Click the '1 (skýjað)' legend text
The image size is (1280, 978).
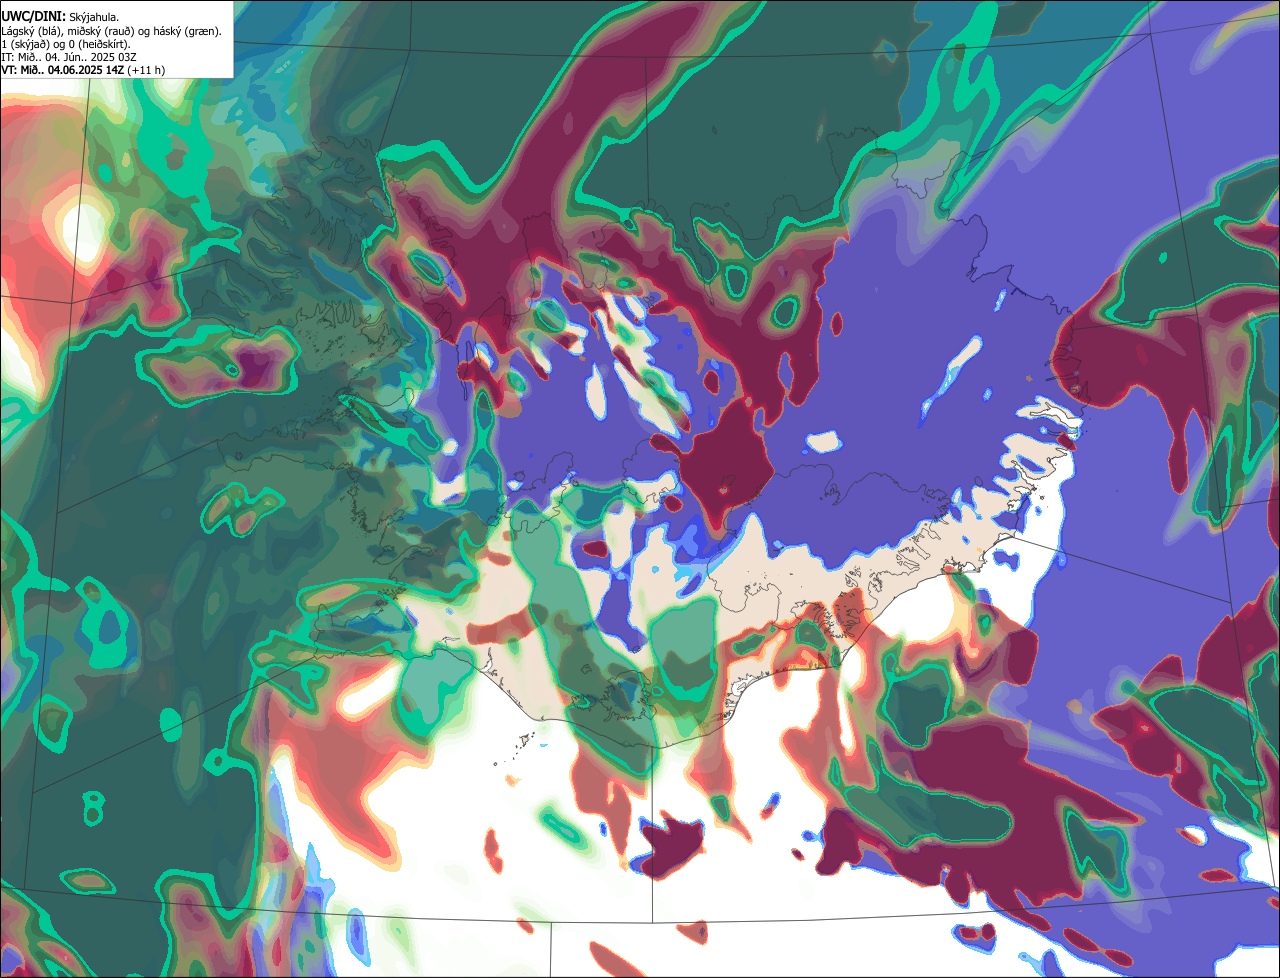pyautogui.click(x=25, y=44)
